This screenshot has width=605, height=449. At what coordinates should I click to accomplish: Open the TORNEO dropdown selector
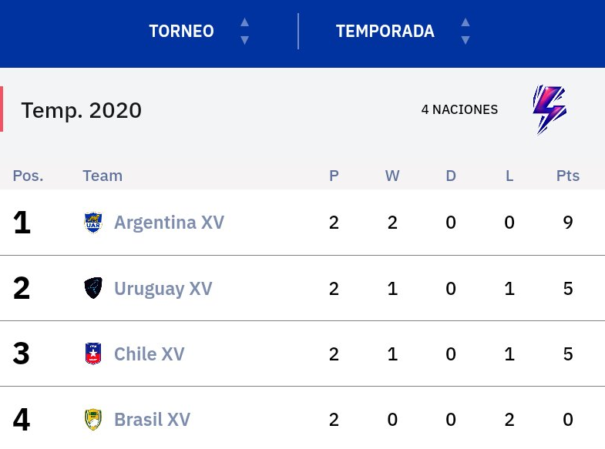pos(199,31)
